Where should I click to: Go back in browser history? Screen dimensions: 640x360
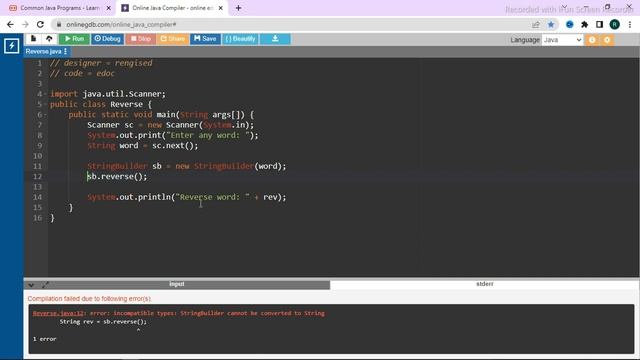click(10, 24)
